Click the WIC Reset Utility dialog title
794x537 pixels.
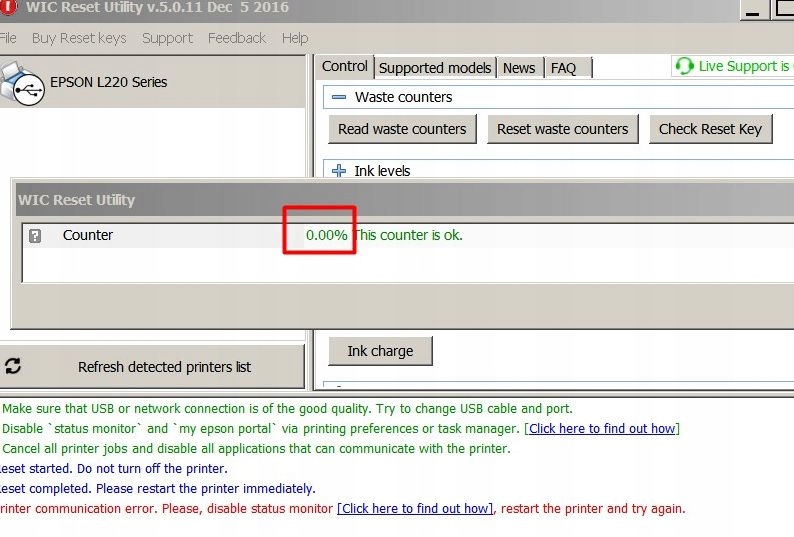tap(76, 200)
